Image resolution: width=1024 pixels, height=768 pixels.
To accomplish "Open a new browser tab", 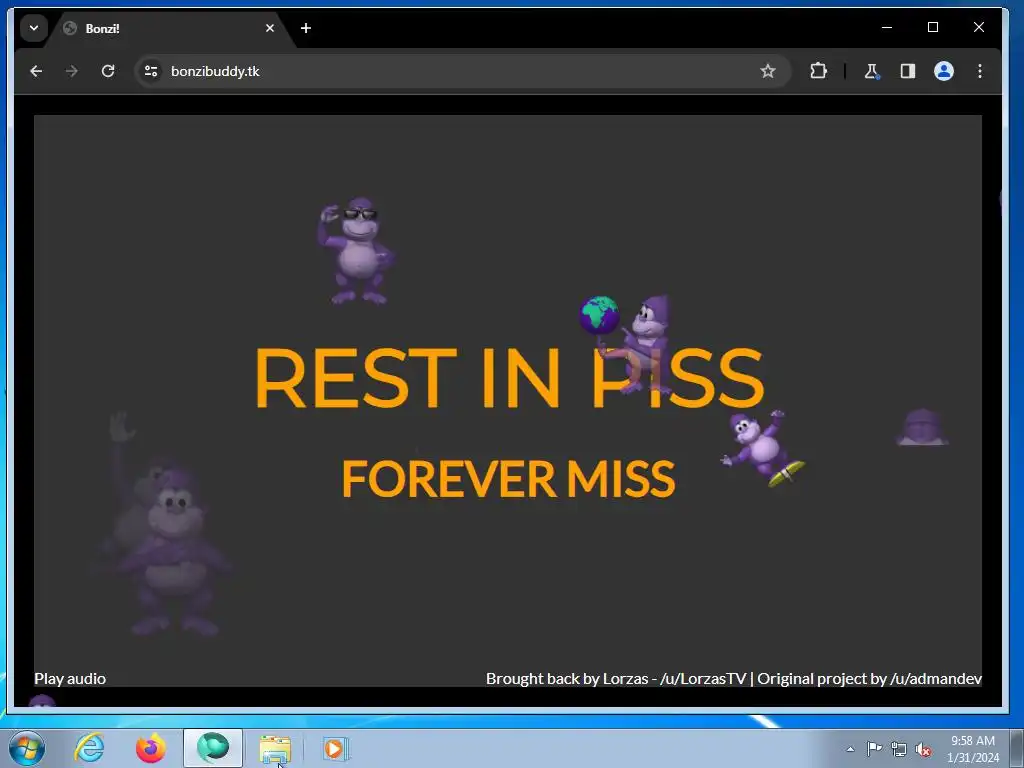I will click(306, 28).
